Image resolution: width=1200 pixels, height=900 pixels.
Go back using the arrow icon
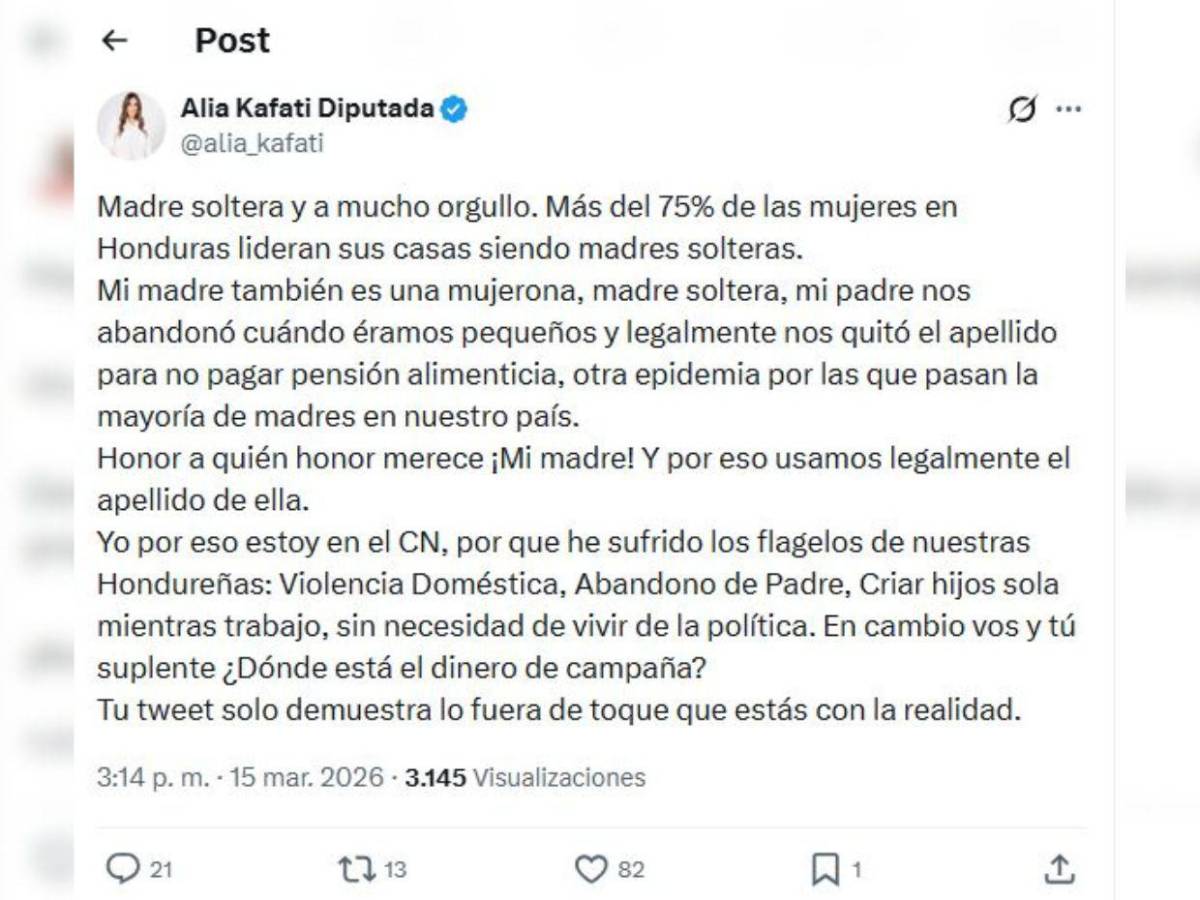tap(114, 41)
